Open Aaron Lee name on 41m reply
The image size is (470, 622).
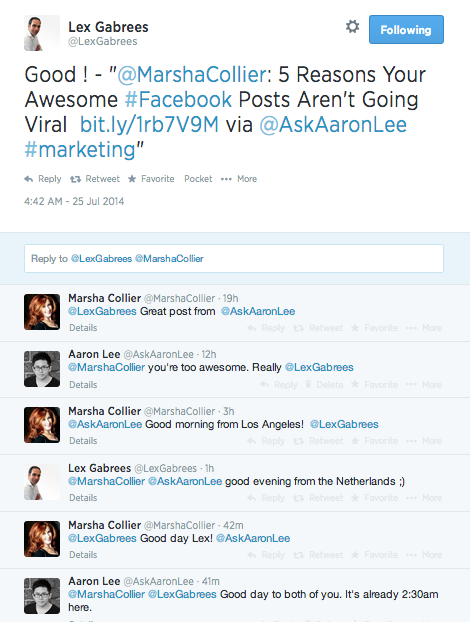point(94,581)
